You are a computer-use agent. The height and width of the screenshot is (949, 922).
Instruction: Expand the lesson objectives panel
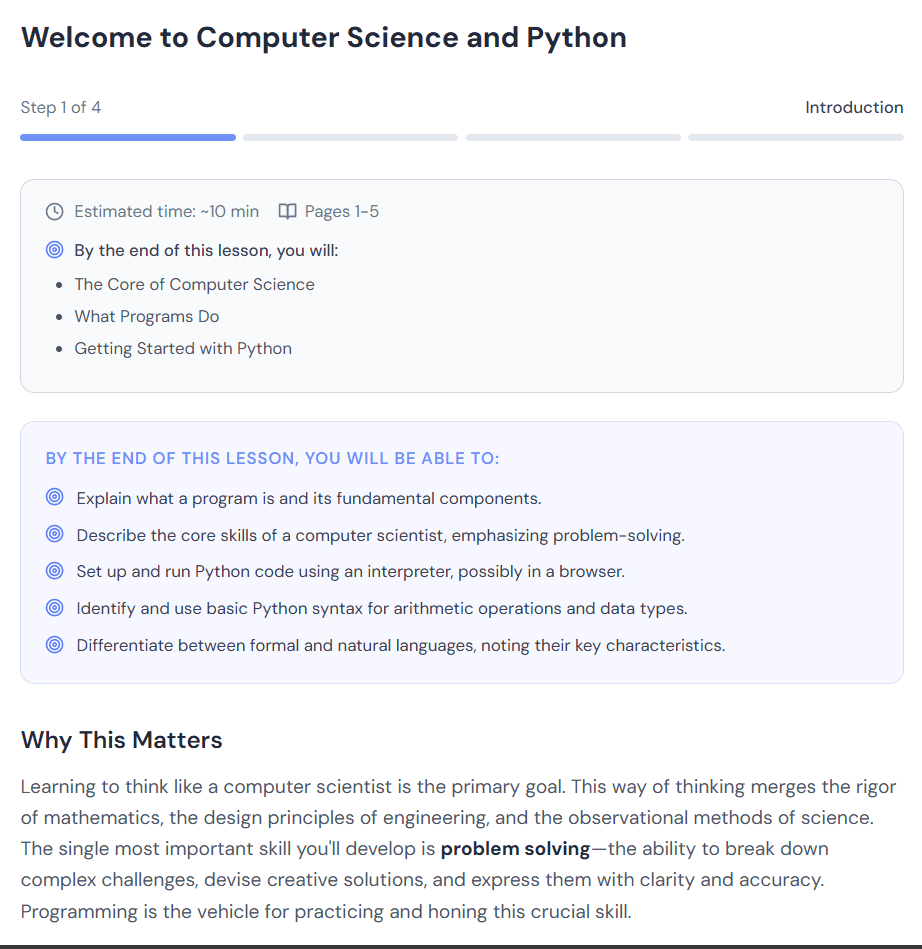pyautogui.click(x=271, y=457)
